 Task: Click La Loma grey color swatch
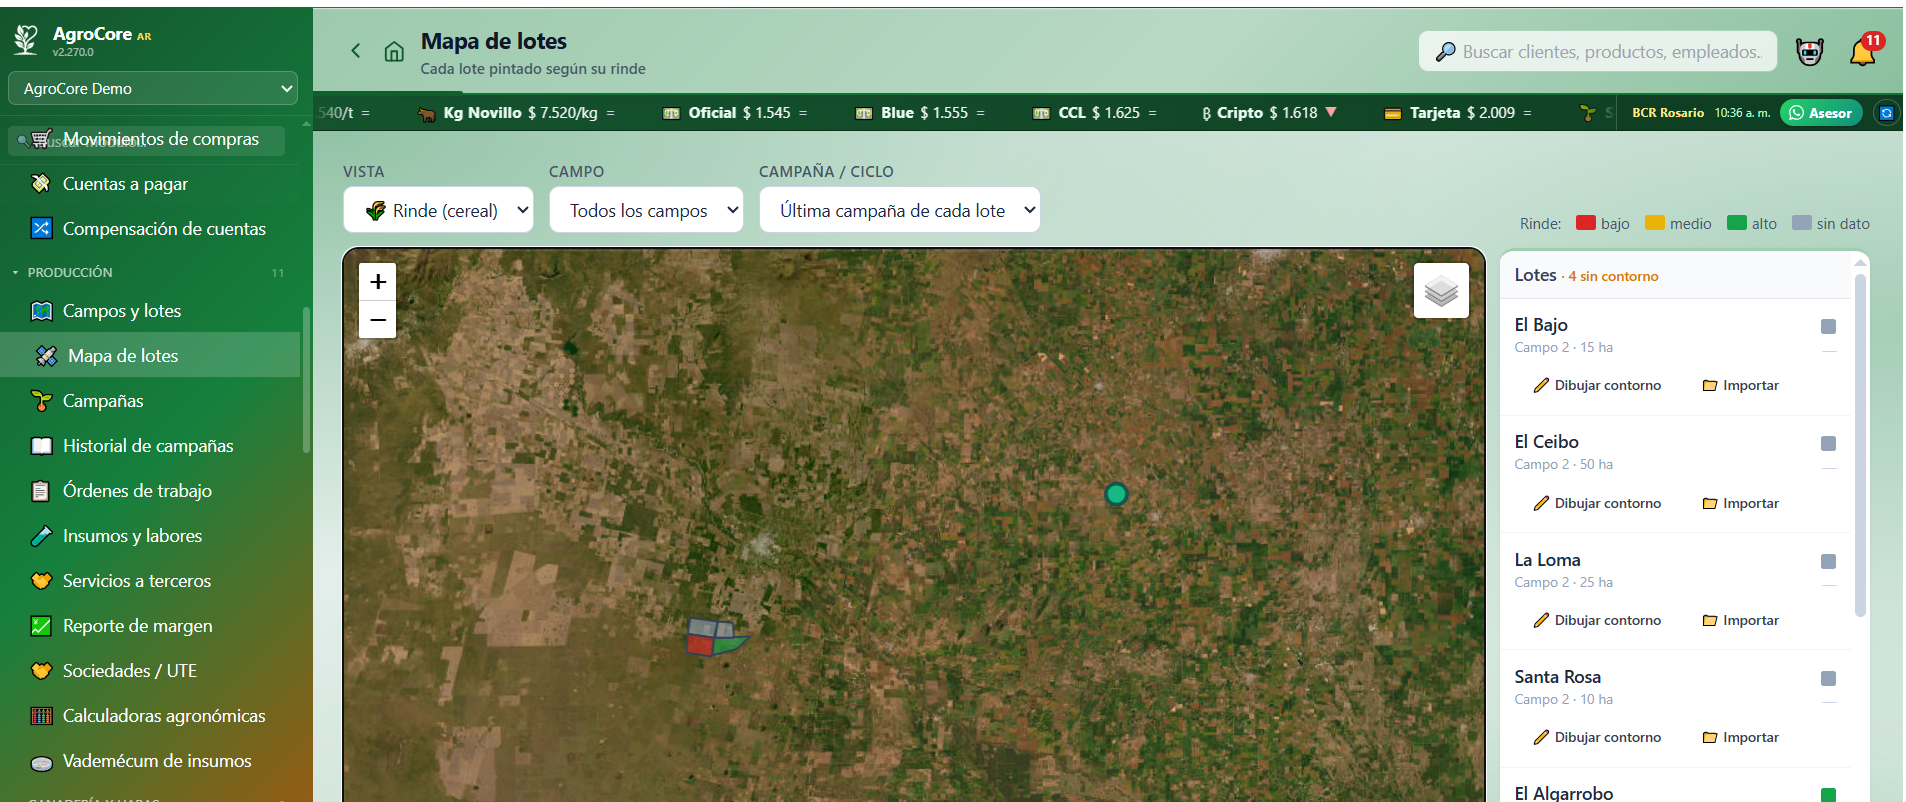tap(1828, 561)
